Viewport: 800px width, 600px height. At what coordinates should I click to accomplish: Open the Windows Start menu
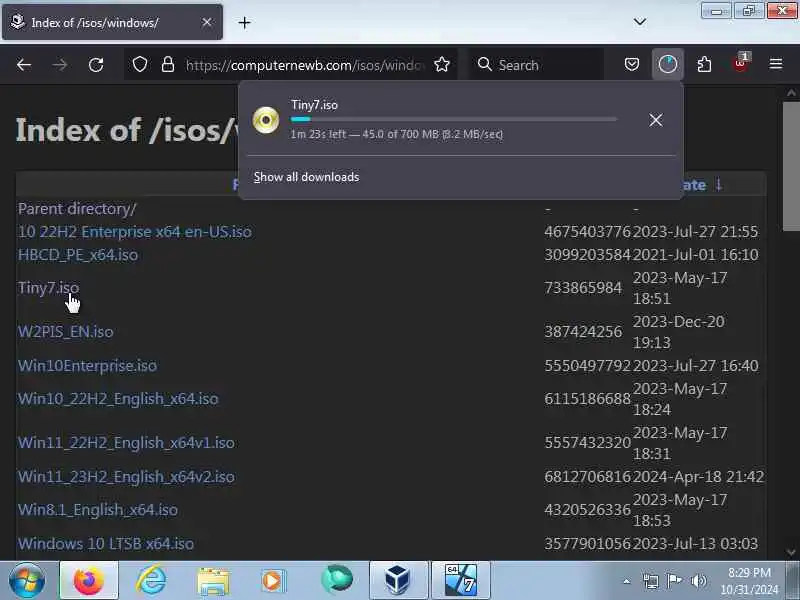[27, 581]
